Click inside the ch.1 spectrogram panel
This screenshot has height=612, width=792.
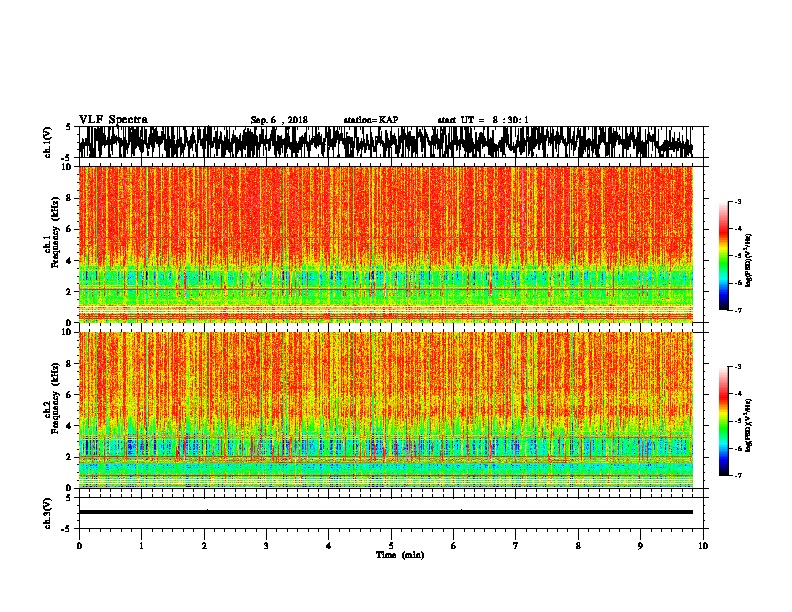point(390,244)
